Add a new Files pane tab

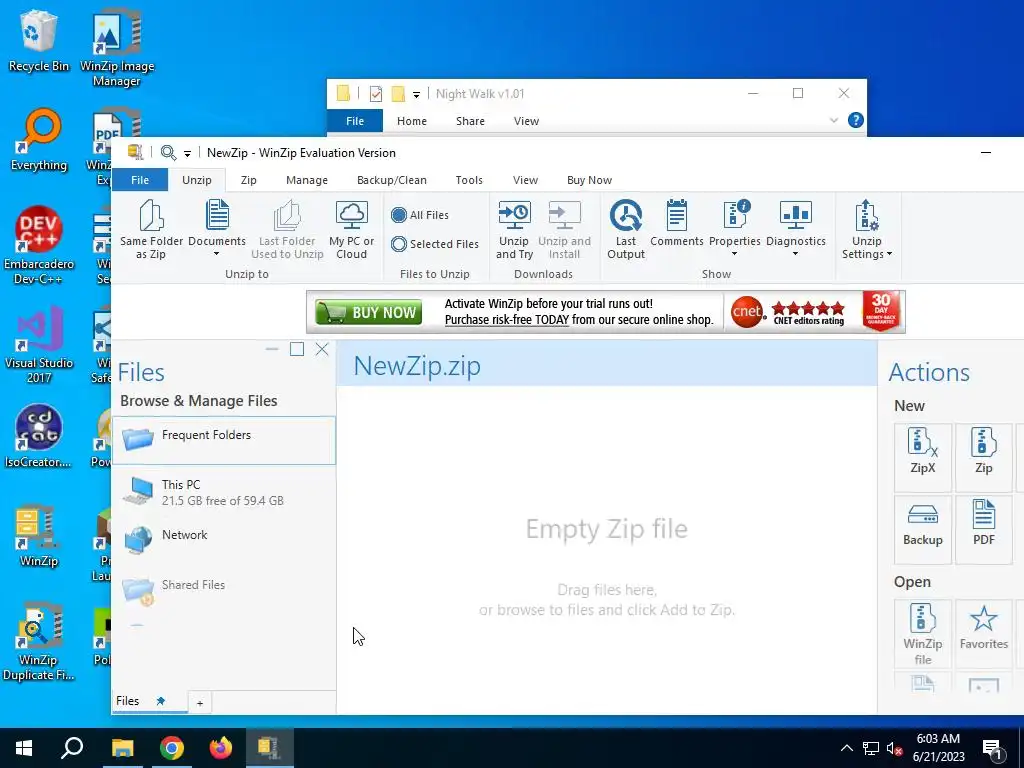[200, 703]
